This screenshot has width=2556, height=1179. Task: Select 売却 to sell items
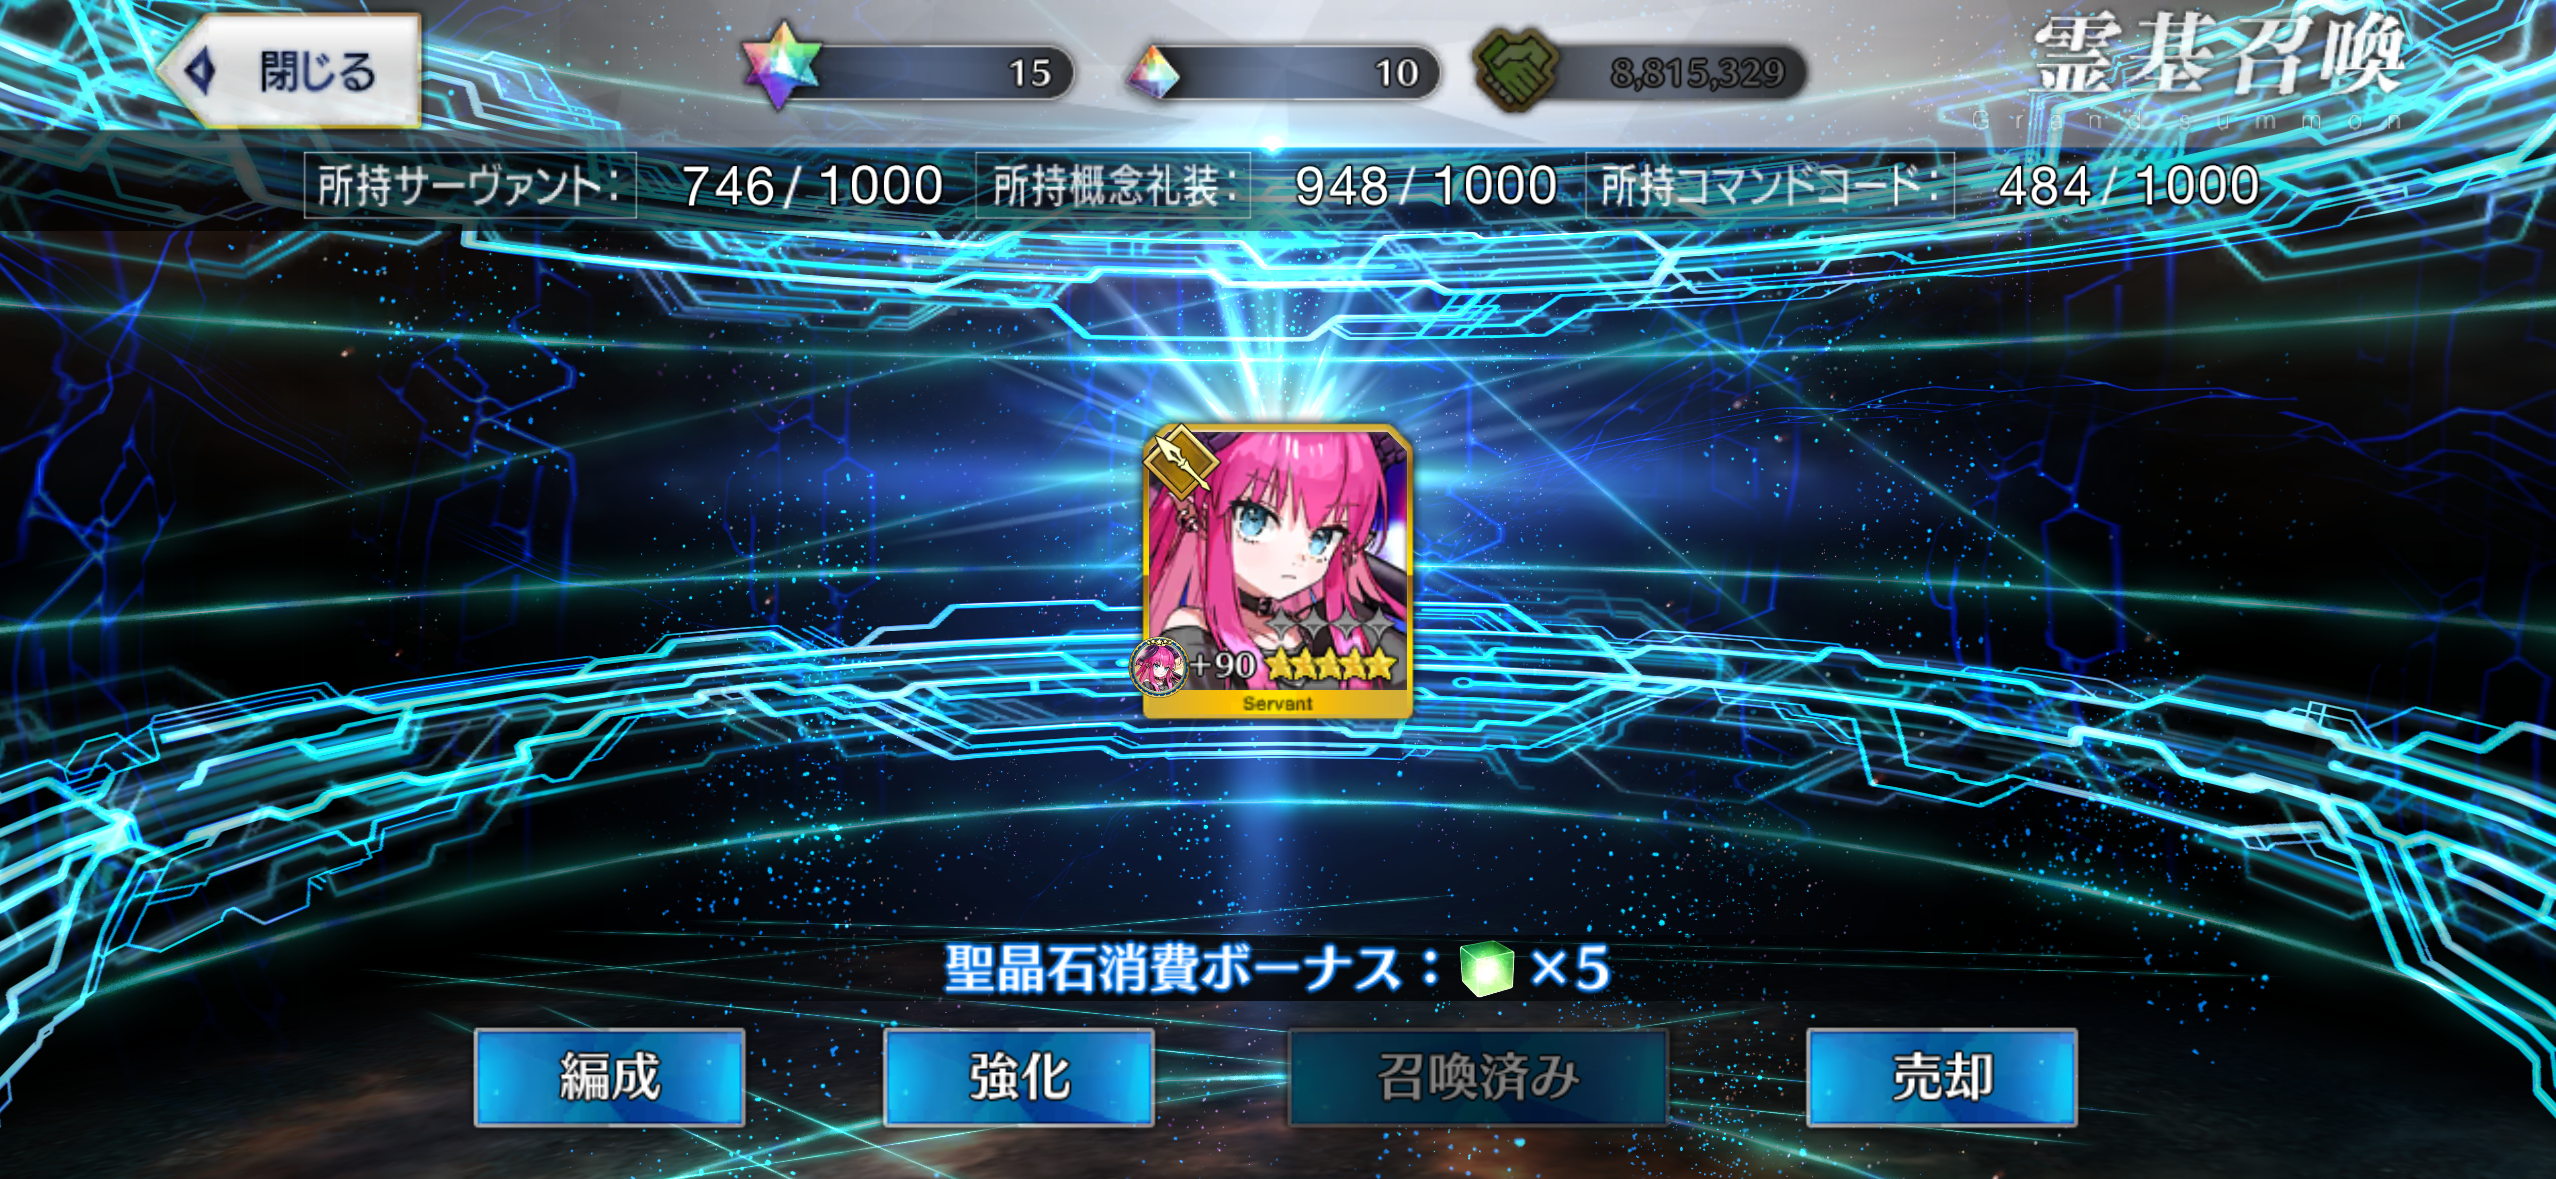(x=1942, y=1077)
